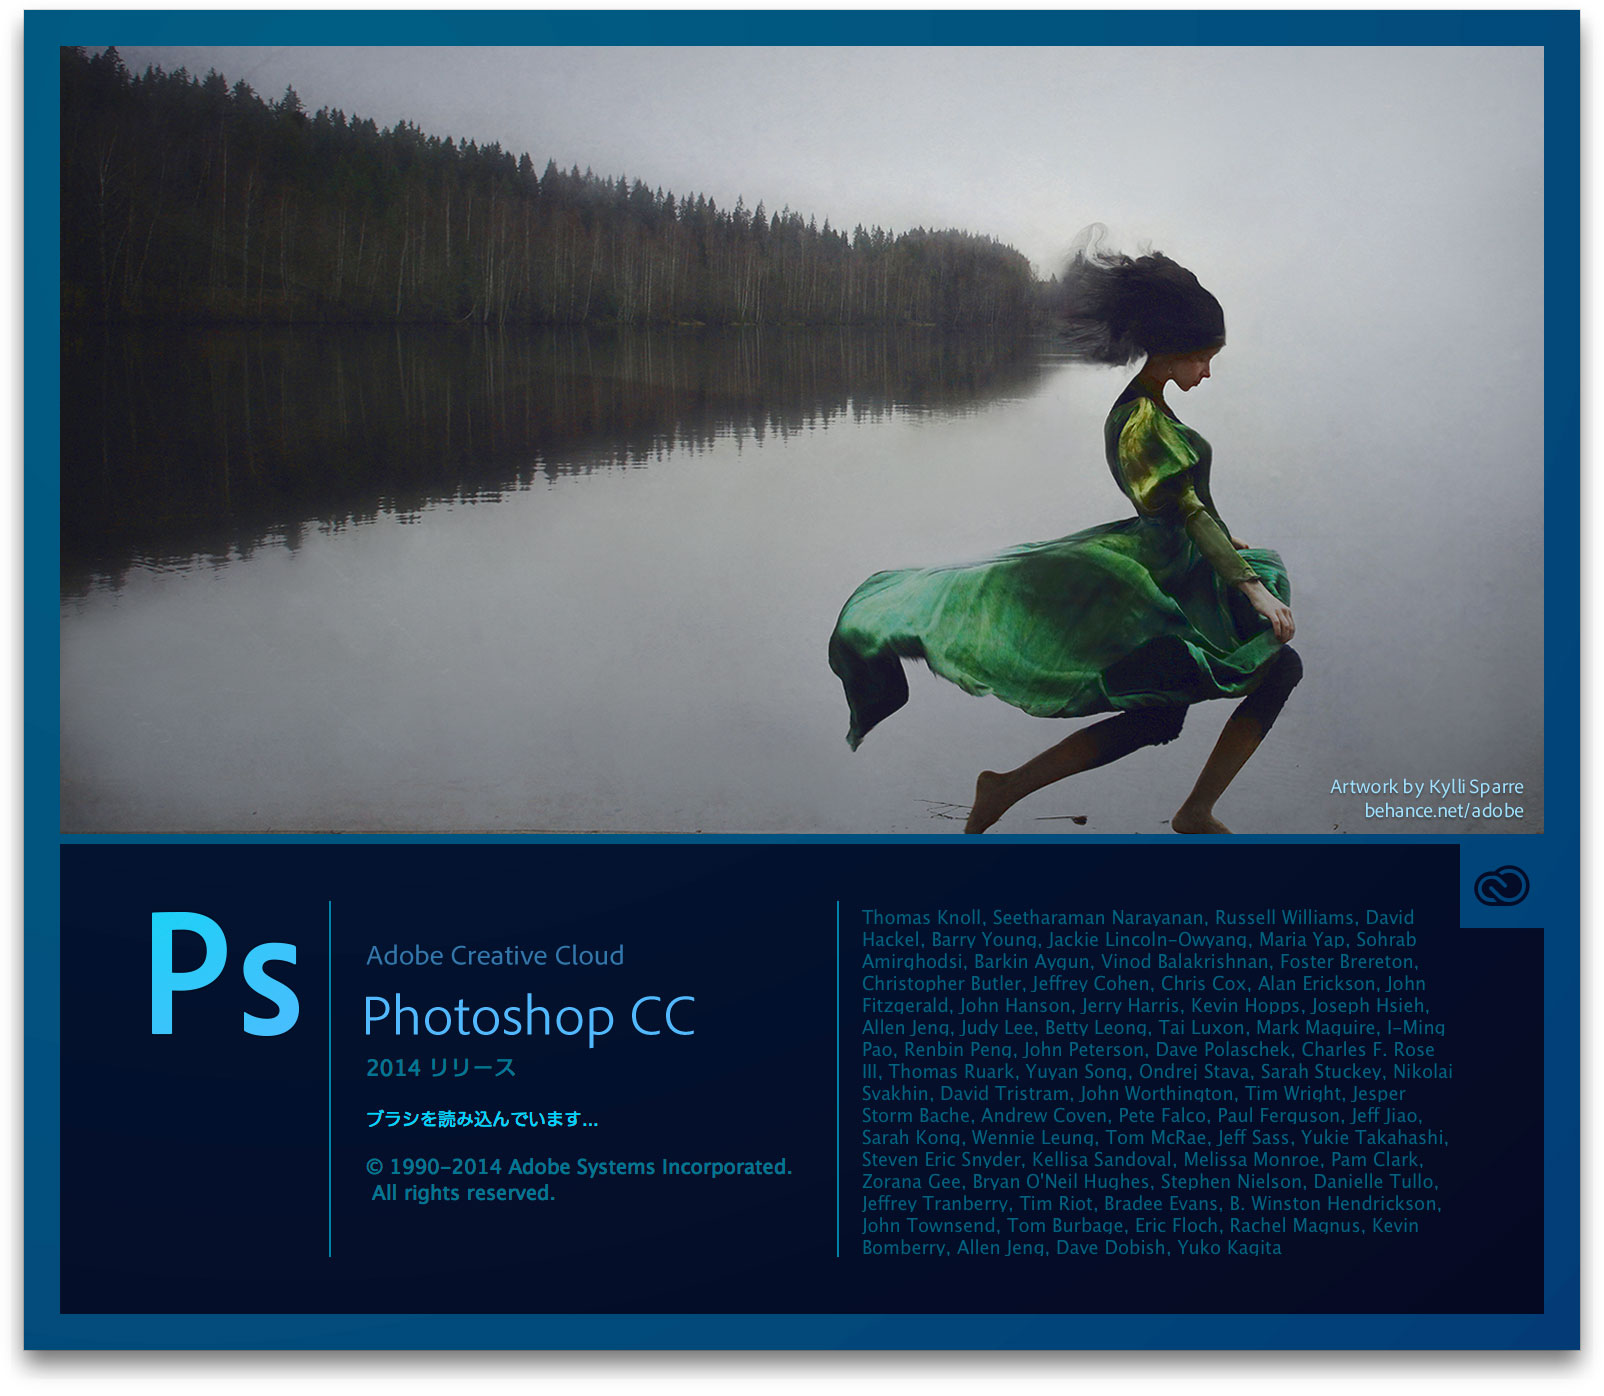Click the 'All rights reserved.' line
The height and width of the screenshot is (1396, 1604).
463,1193
